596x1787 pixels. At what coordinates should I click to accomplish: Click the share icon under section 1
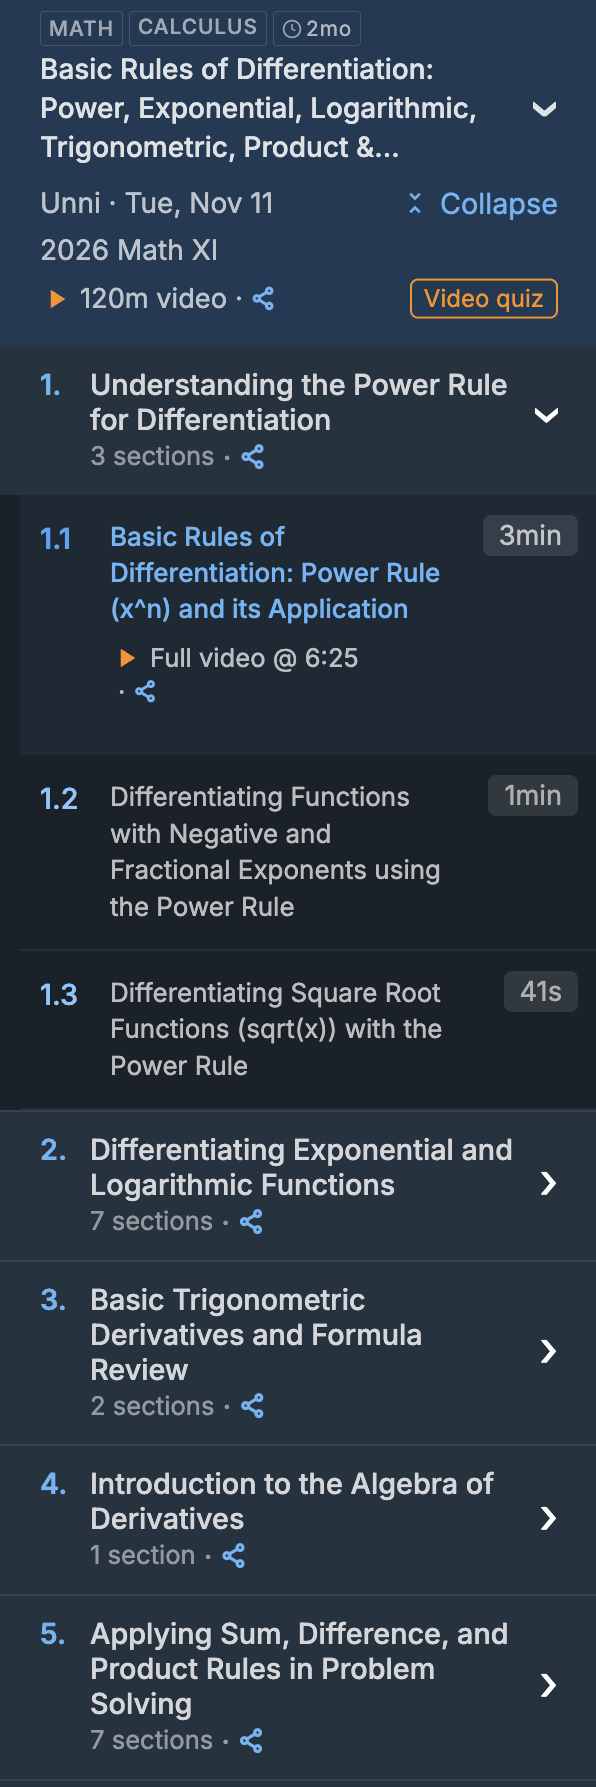(x=252, y=457)
